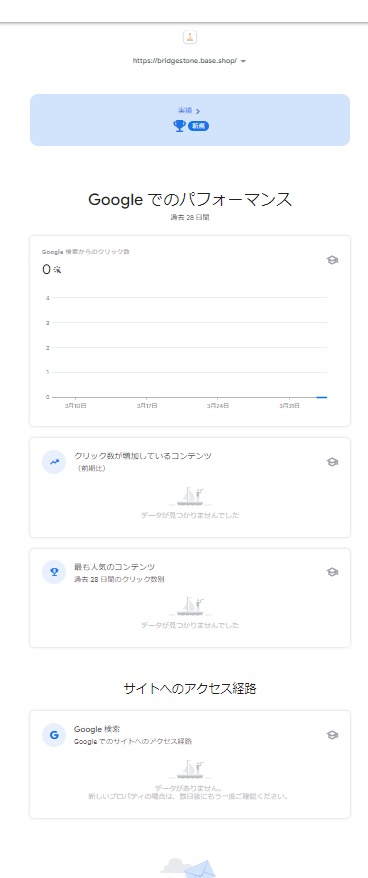Open the bridgestone.base.shop property selector

coord(189,60)
